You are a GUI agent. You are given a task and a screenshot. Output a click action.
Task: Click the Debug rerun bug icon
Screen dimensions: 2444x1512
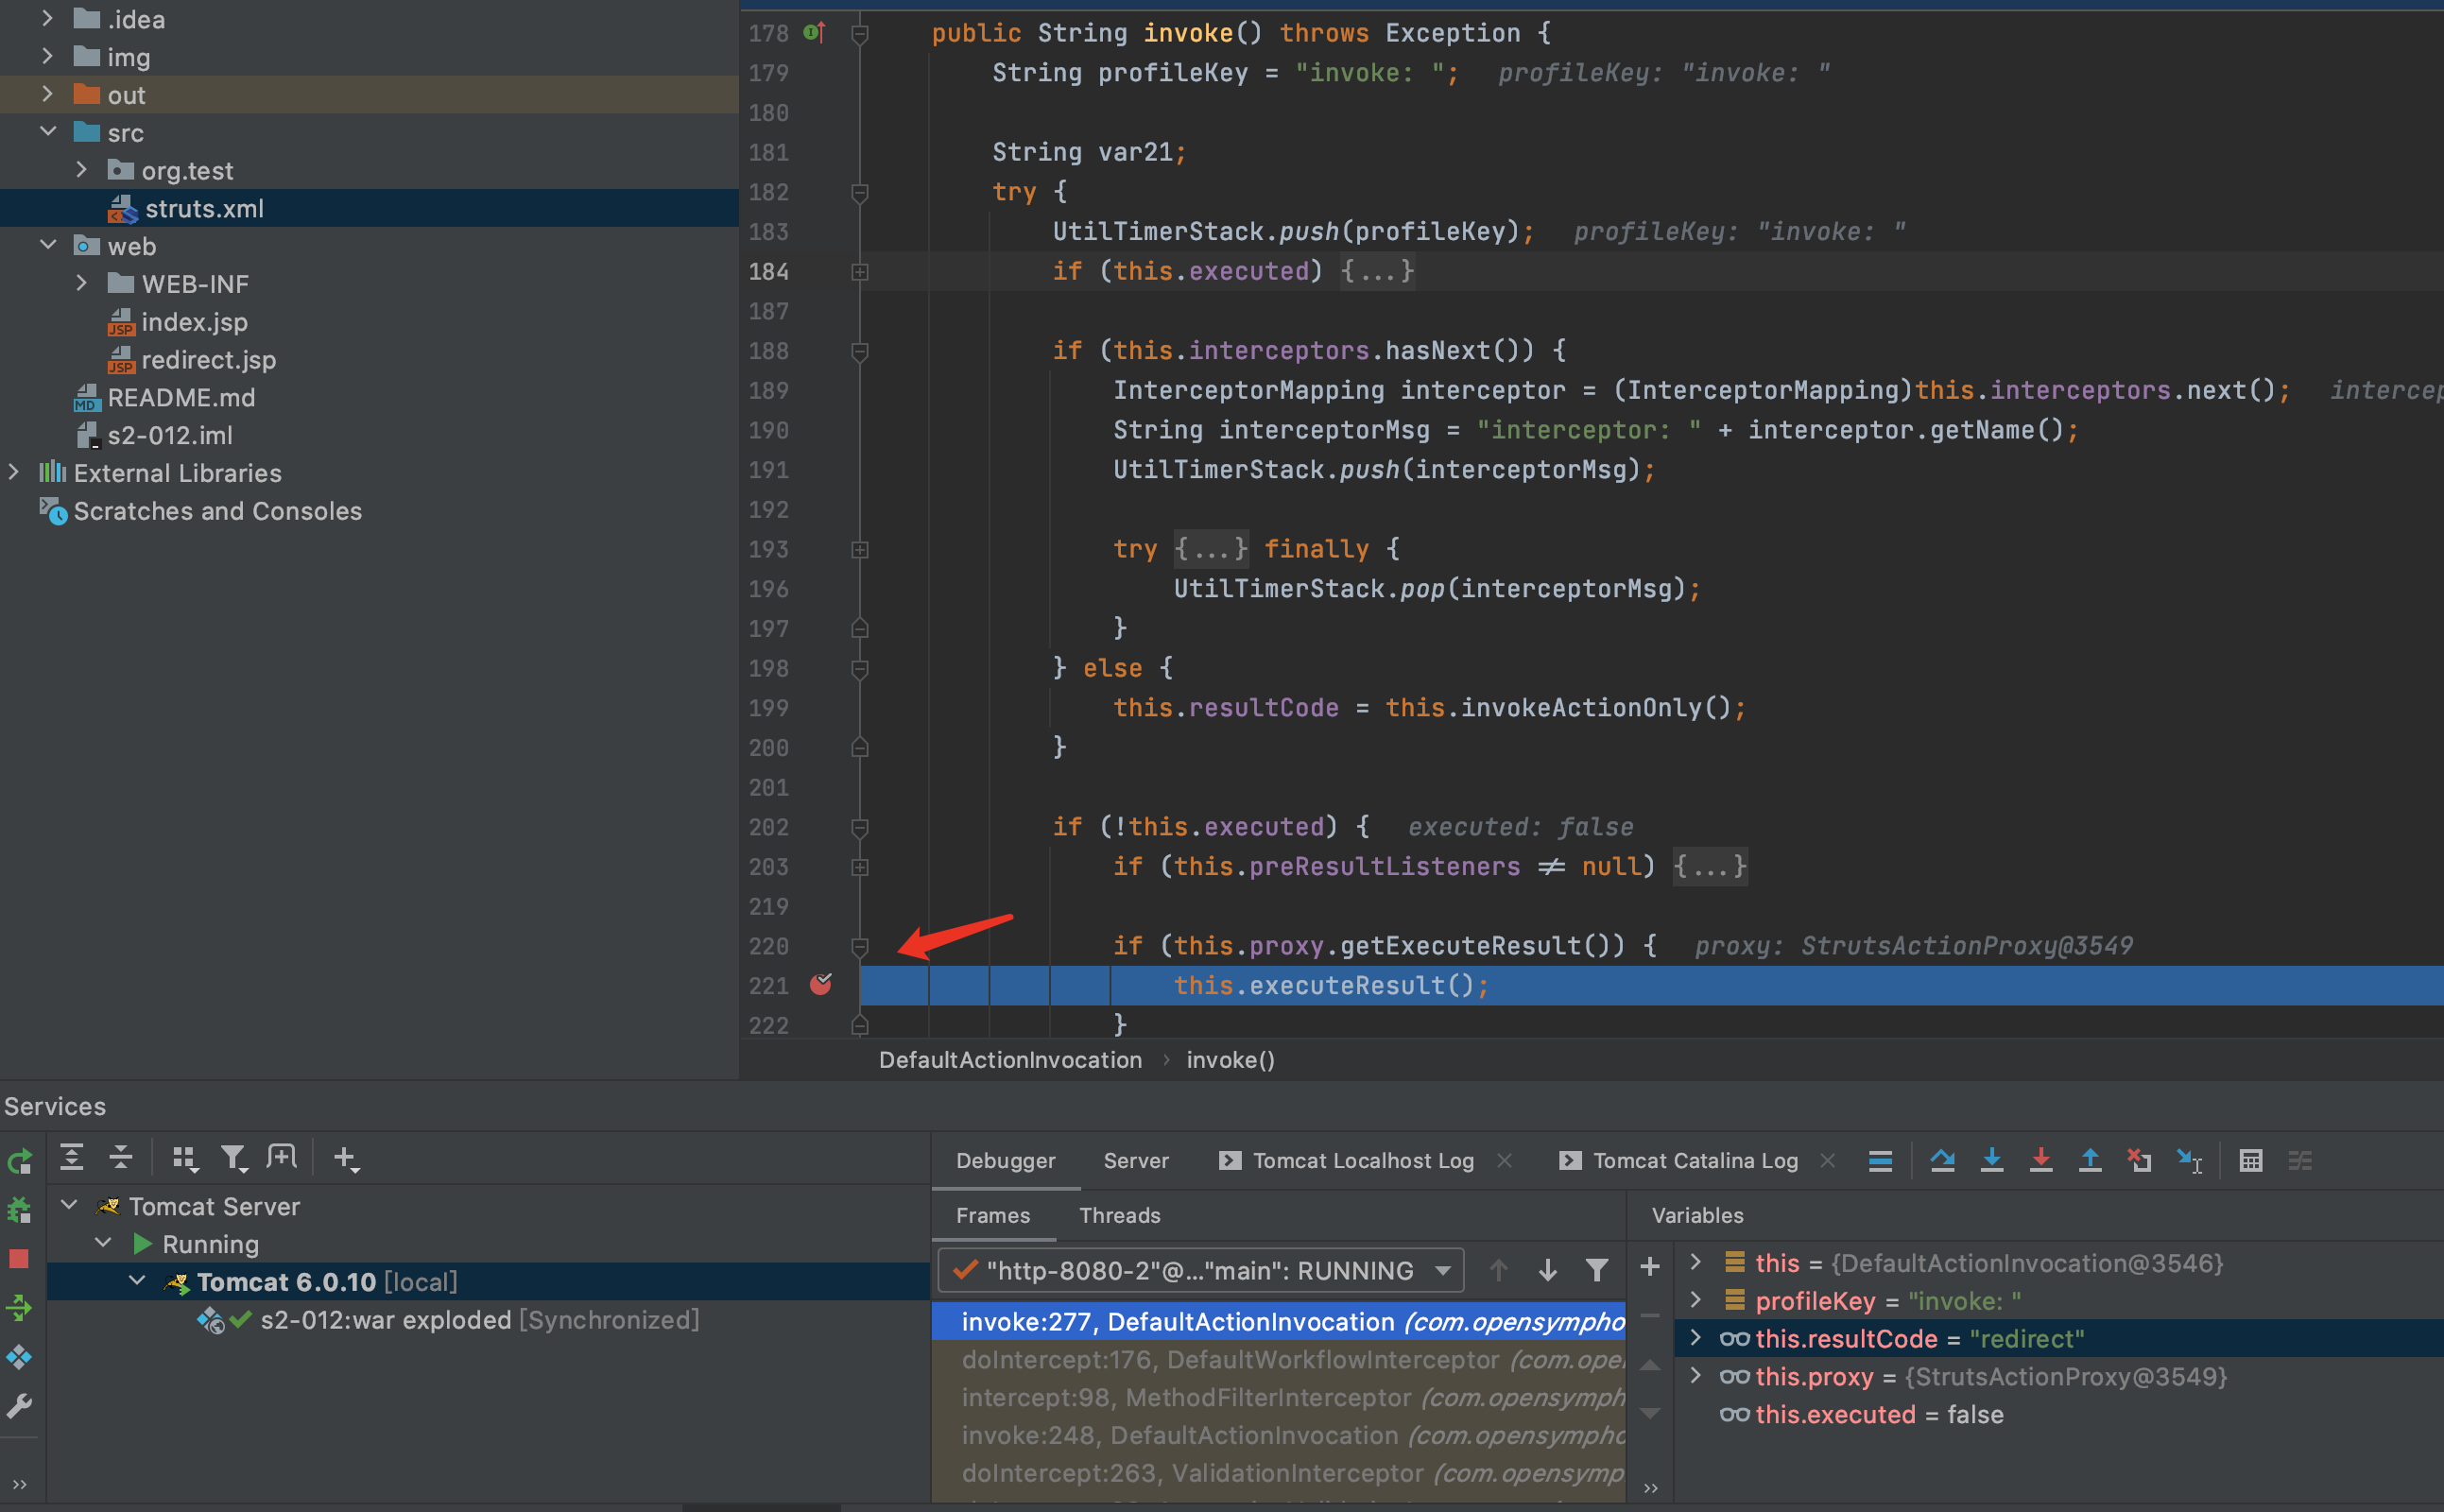[x=20, y=1210]
